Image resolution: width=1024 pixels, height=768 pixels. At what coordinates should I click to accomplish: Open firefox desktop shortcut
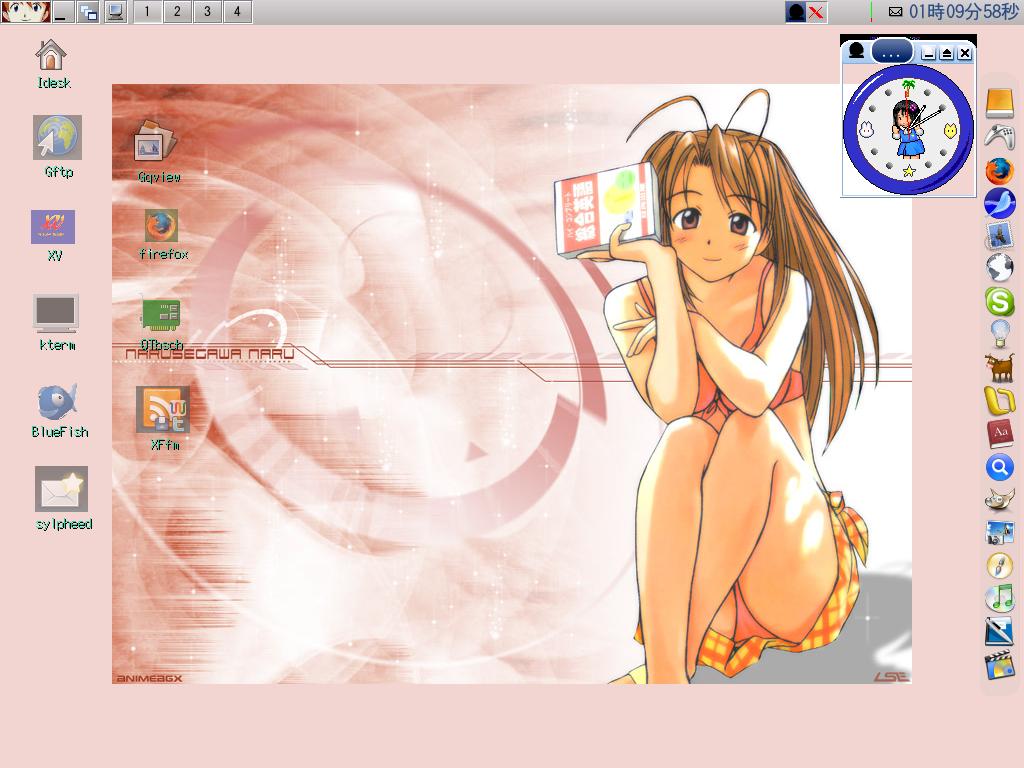pos(160,226)
